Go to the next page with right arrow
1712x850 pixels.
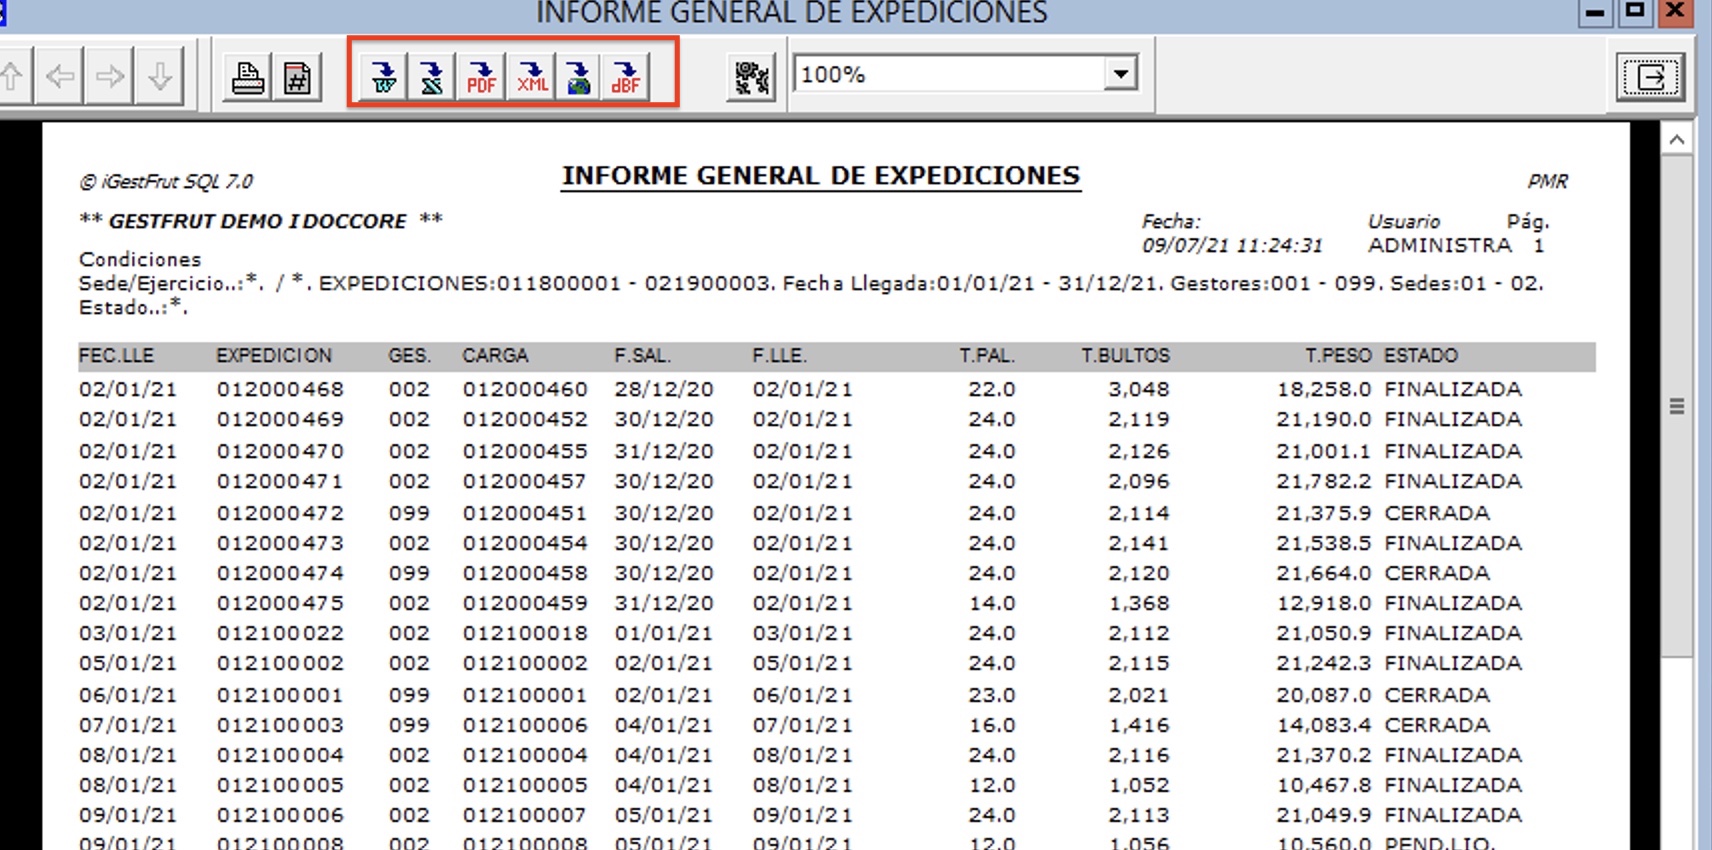pyautogui.click(x=110, y=76)
